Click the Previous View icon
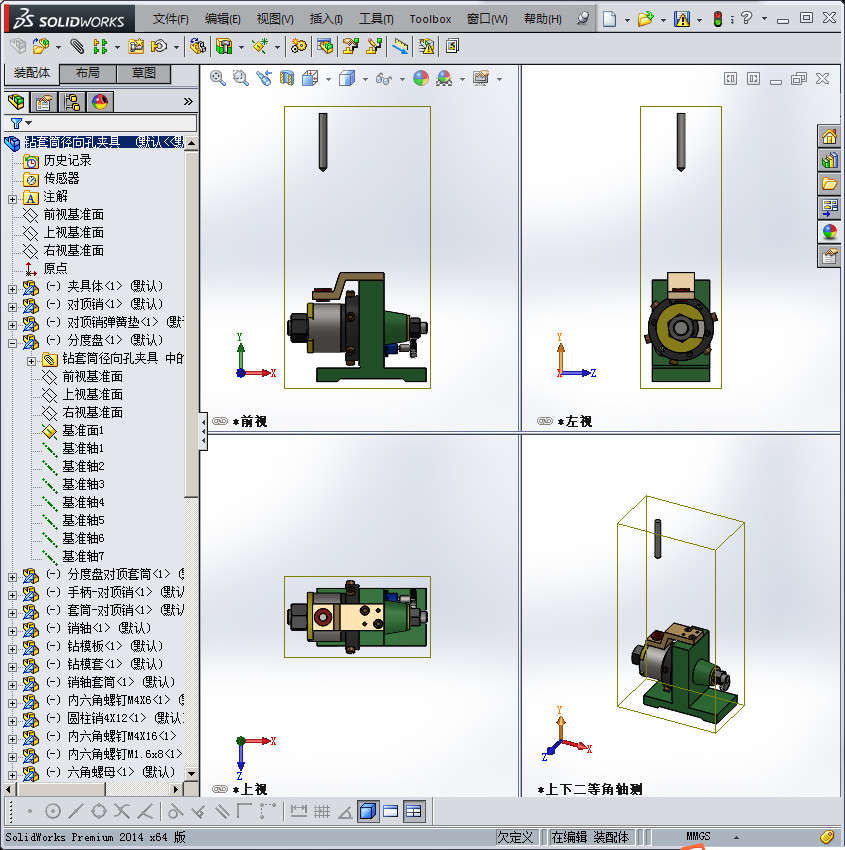 264,79
